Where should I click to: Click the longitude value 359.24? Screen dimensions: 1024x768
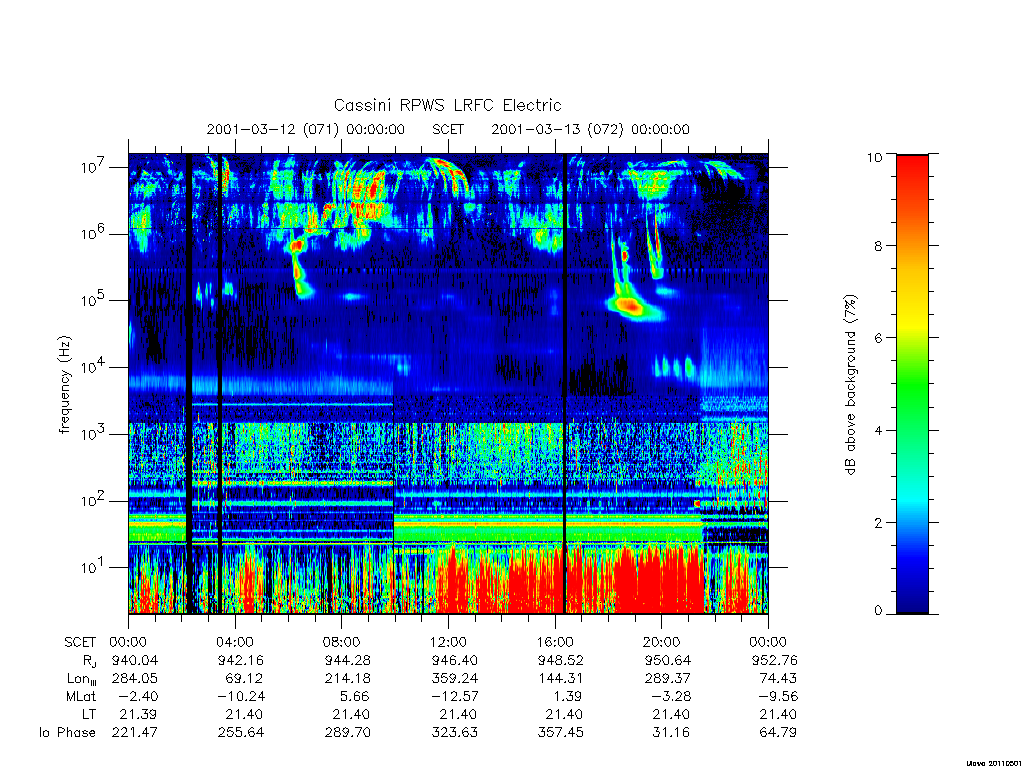pyautogui.click(x=455, y=679)
